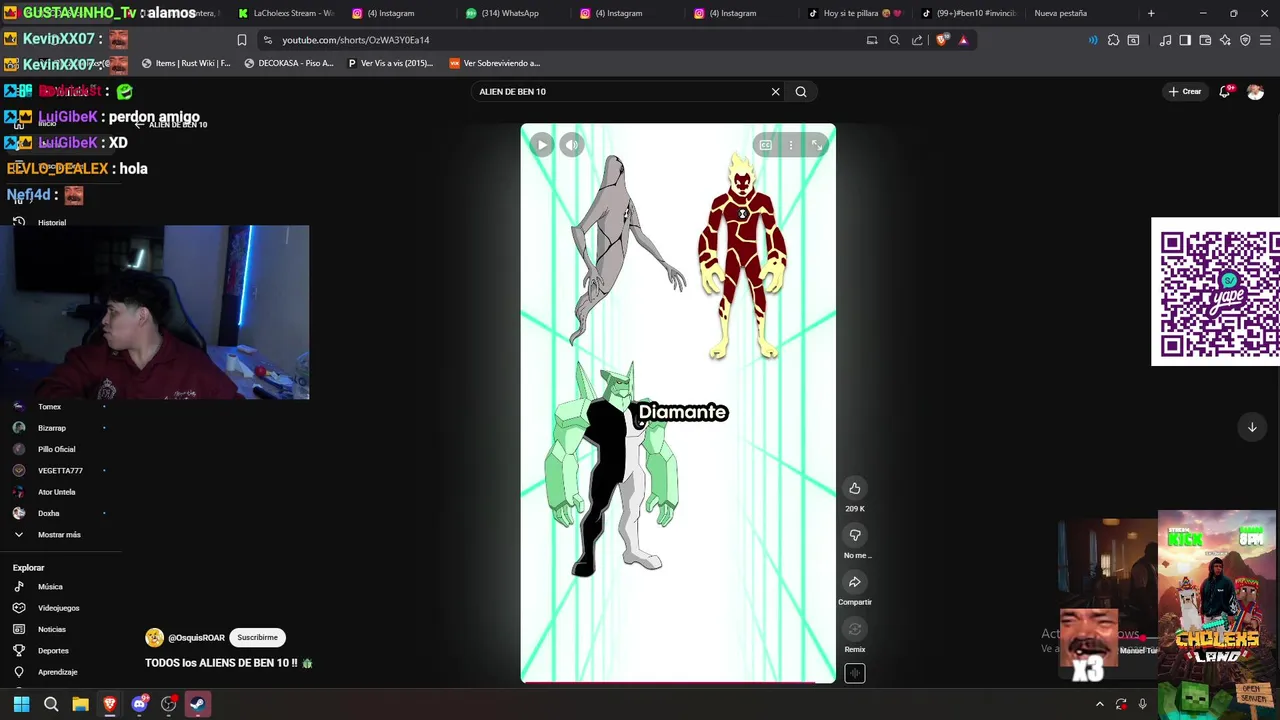Open Steam from the taskbar
Screen dimensions: 1280x720
[x=197, y=704]
